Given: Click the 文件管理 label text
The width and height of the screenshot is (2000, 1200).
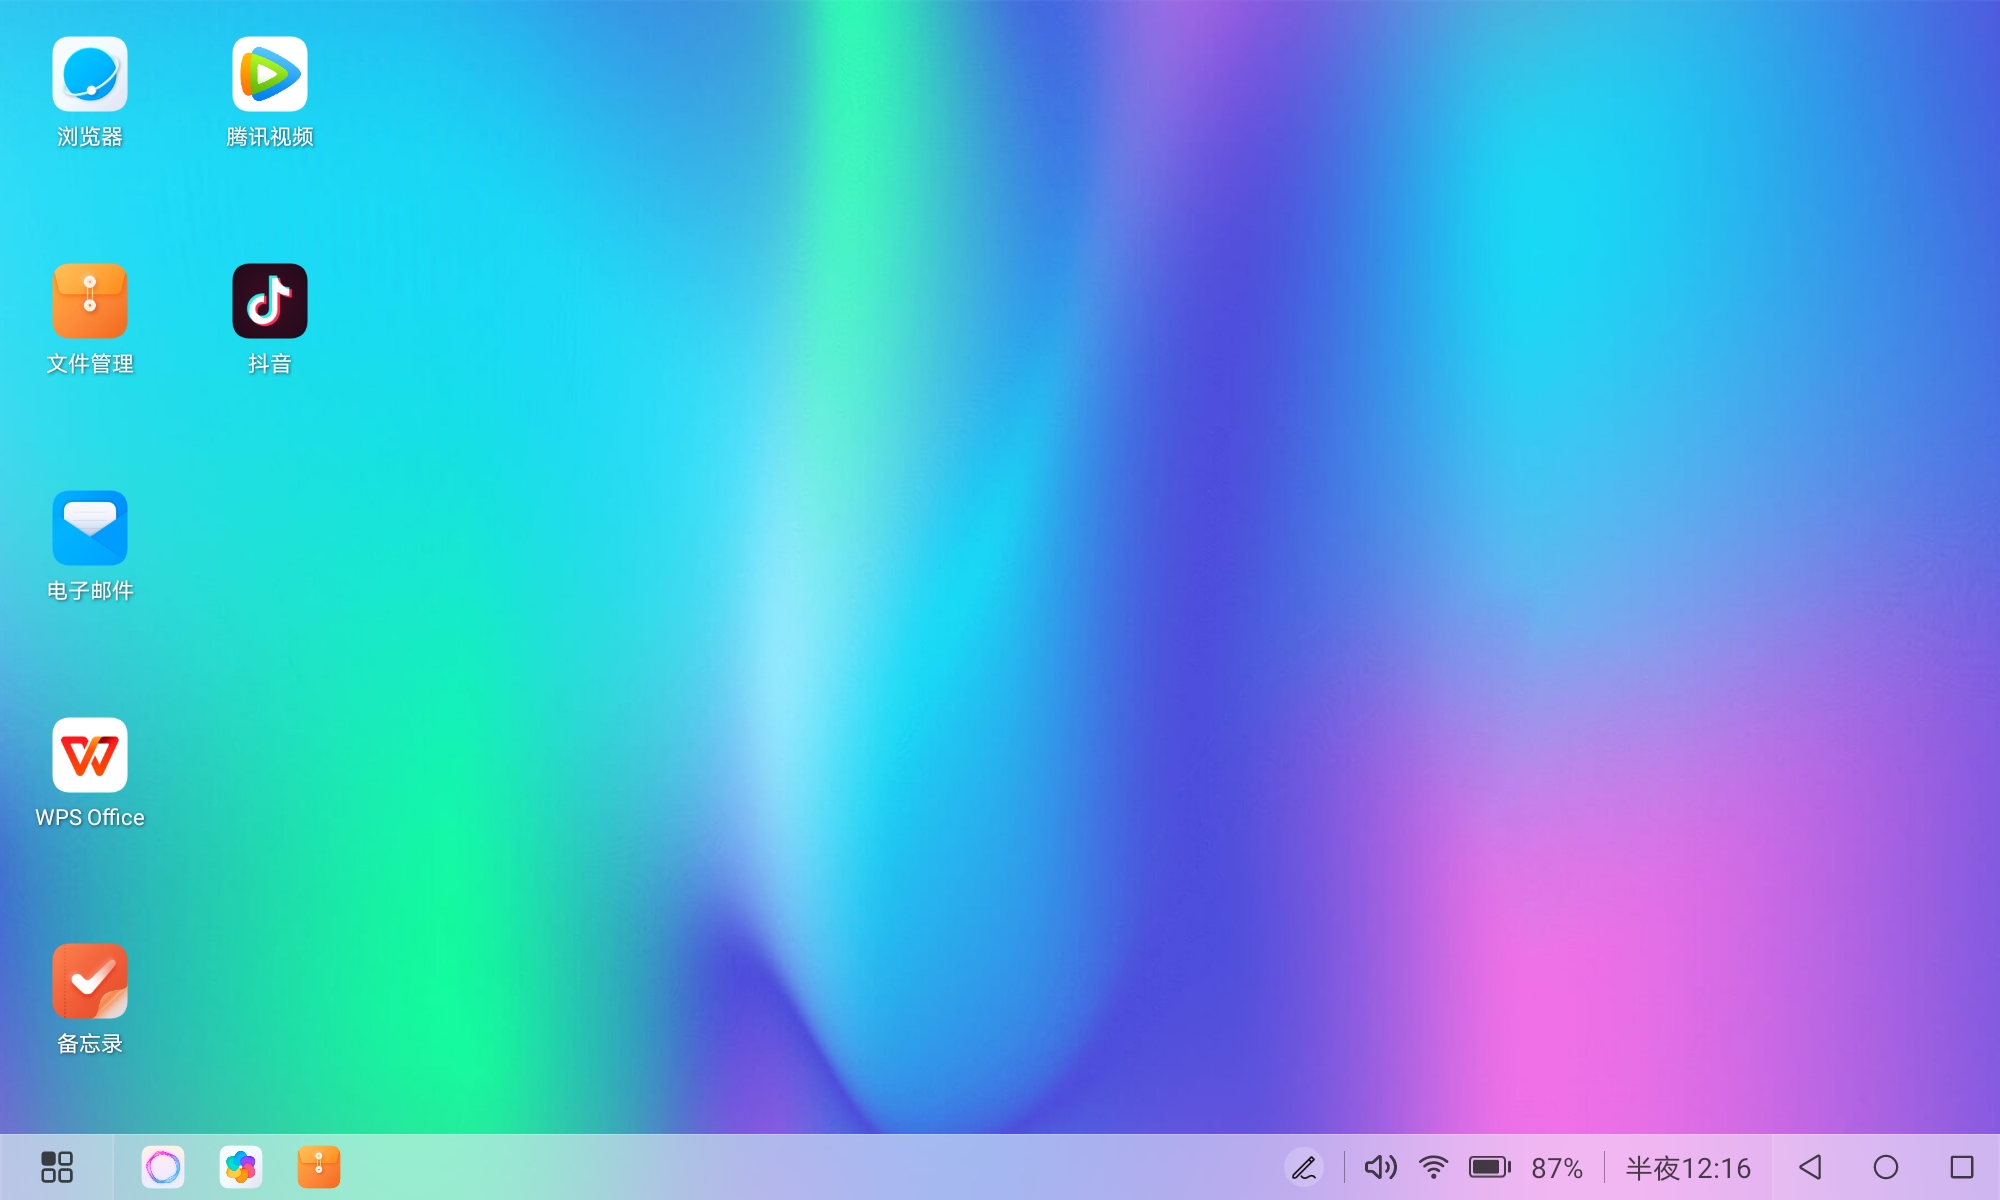Looking at the screenshot, I should click(90, 364).
